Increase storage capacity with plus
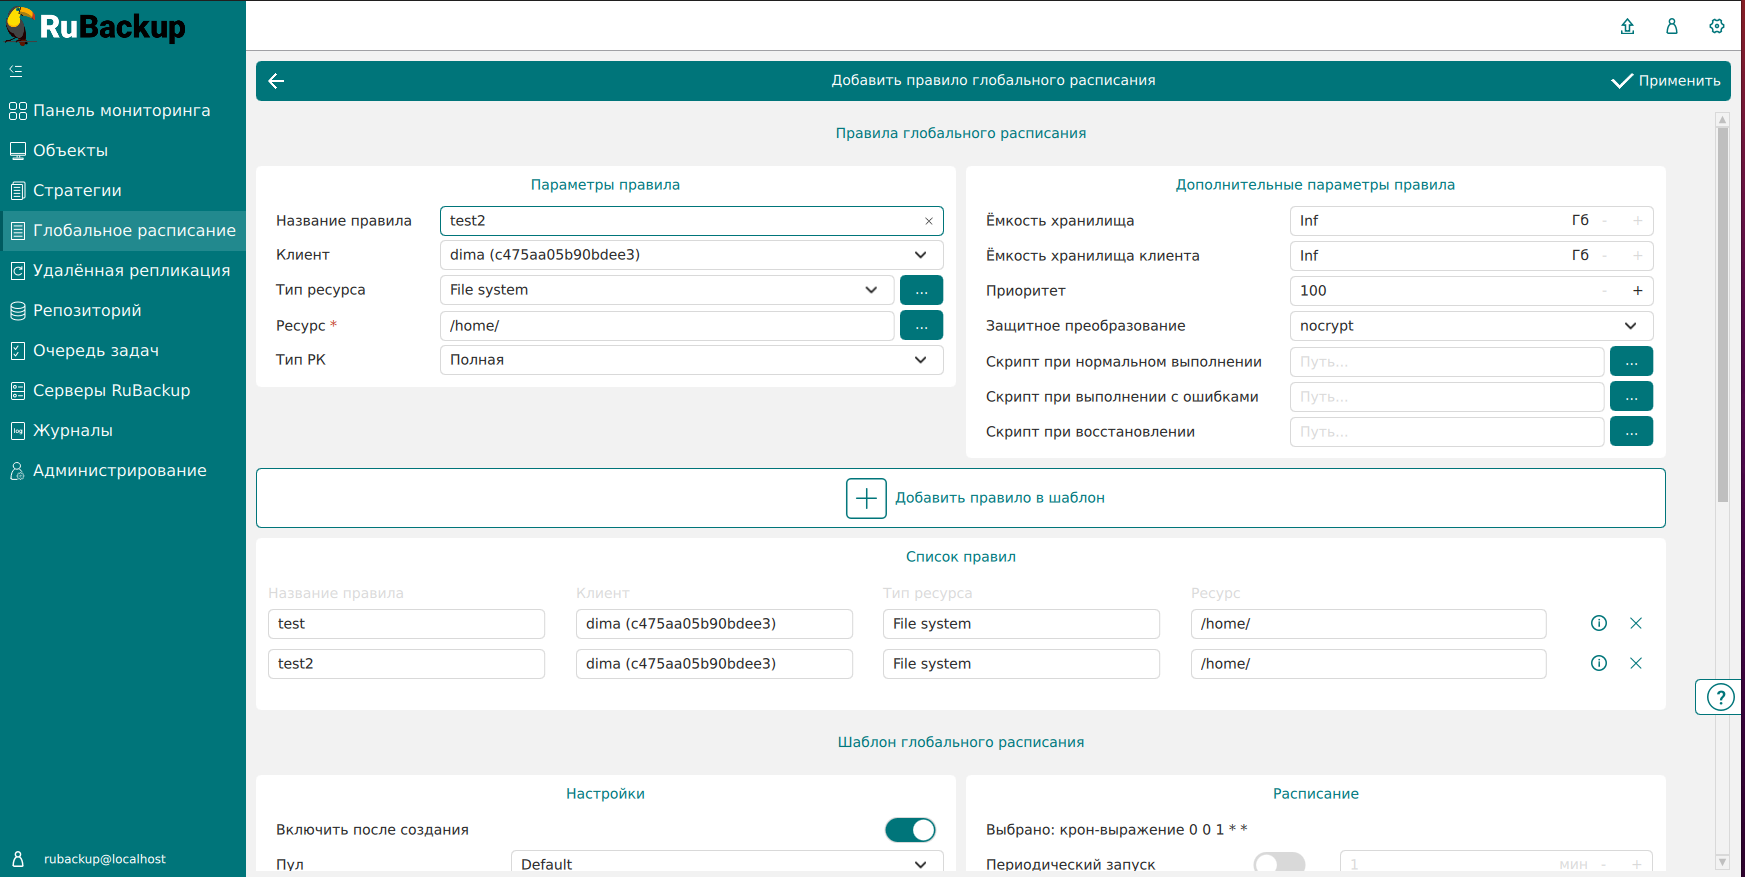 pos(1638,221)
